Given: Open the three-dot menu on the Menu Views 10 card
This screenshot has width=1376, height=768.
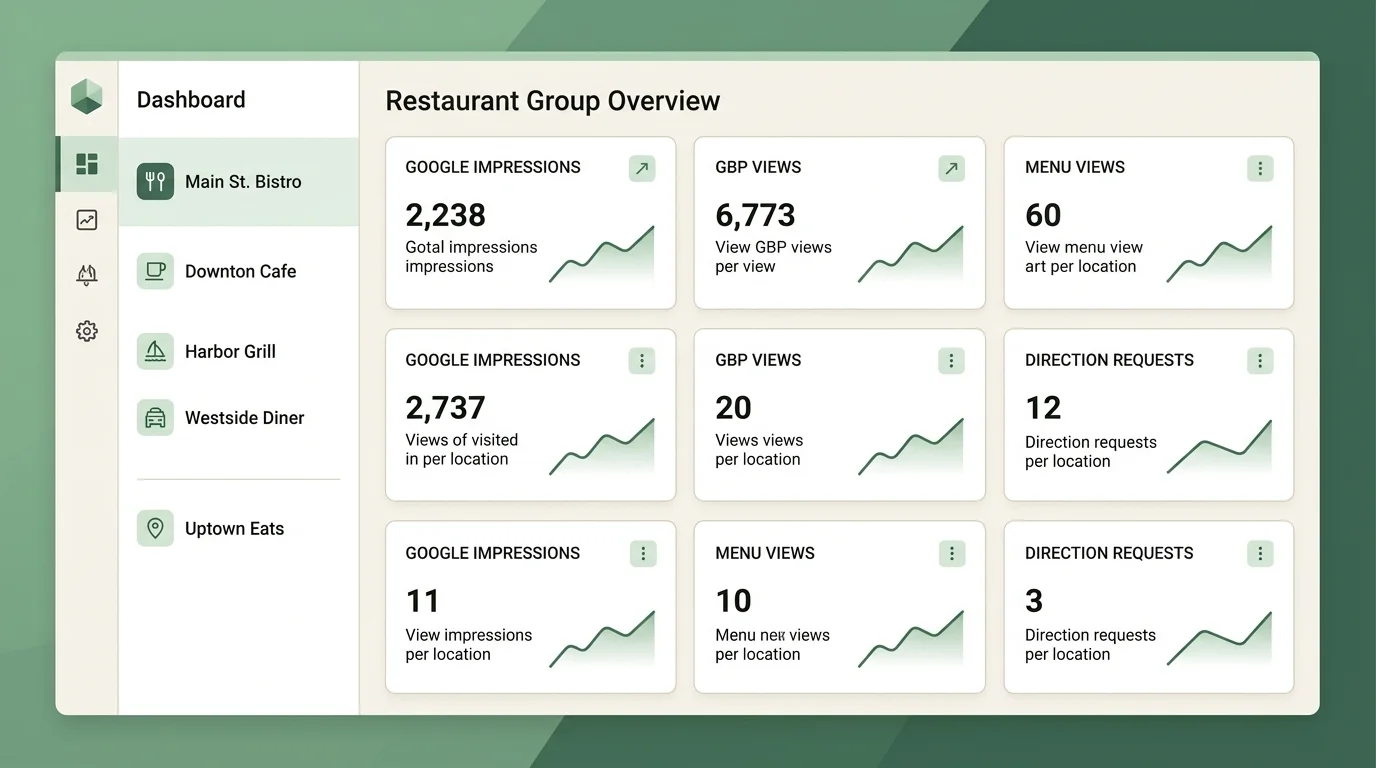Looking at the screenshot, I should coord(952,553).
